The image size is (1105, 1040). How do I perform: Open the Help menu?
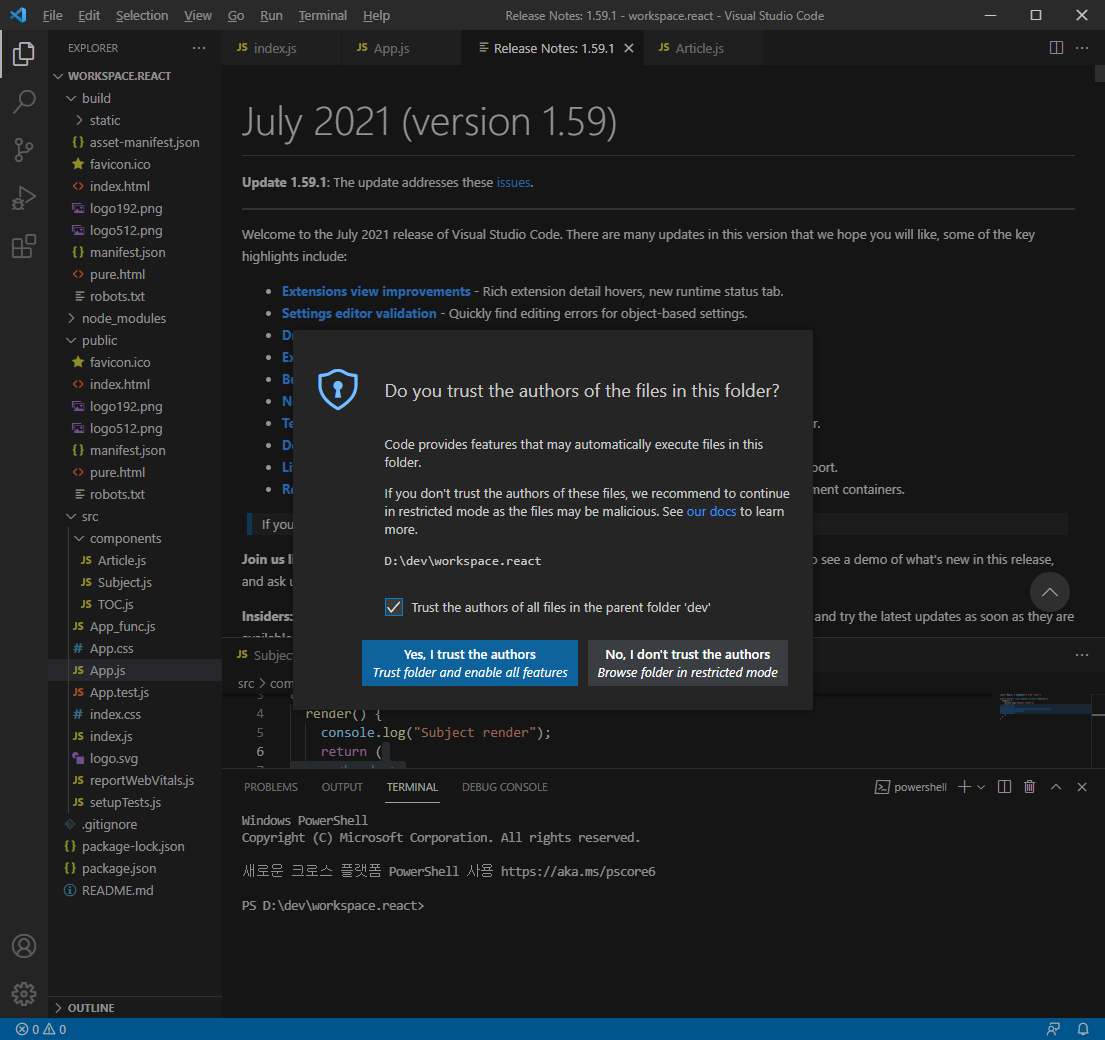(x=376, y=16)
